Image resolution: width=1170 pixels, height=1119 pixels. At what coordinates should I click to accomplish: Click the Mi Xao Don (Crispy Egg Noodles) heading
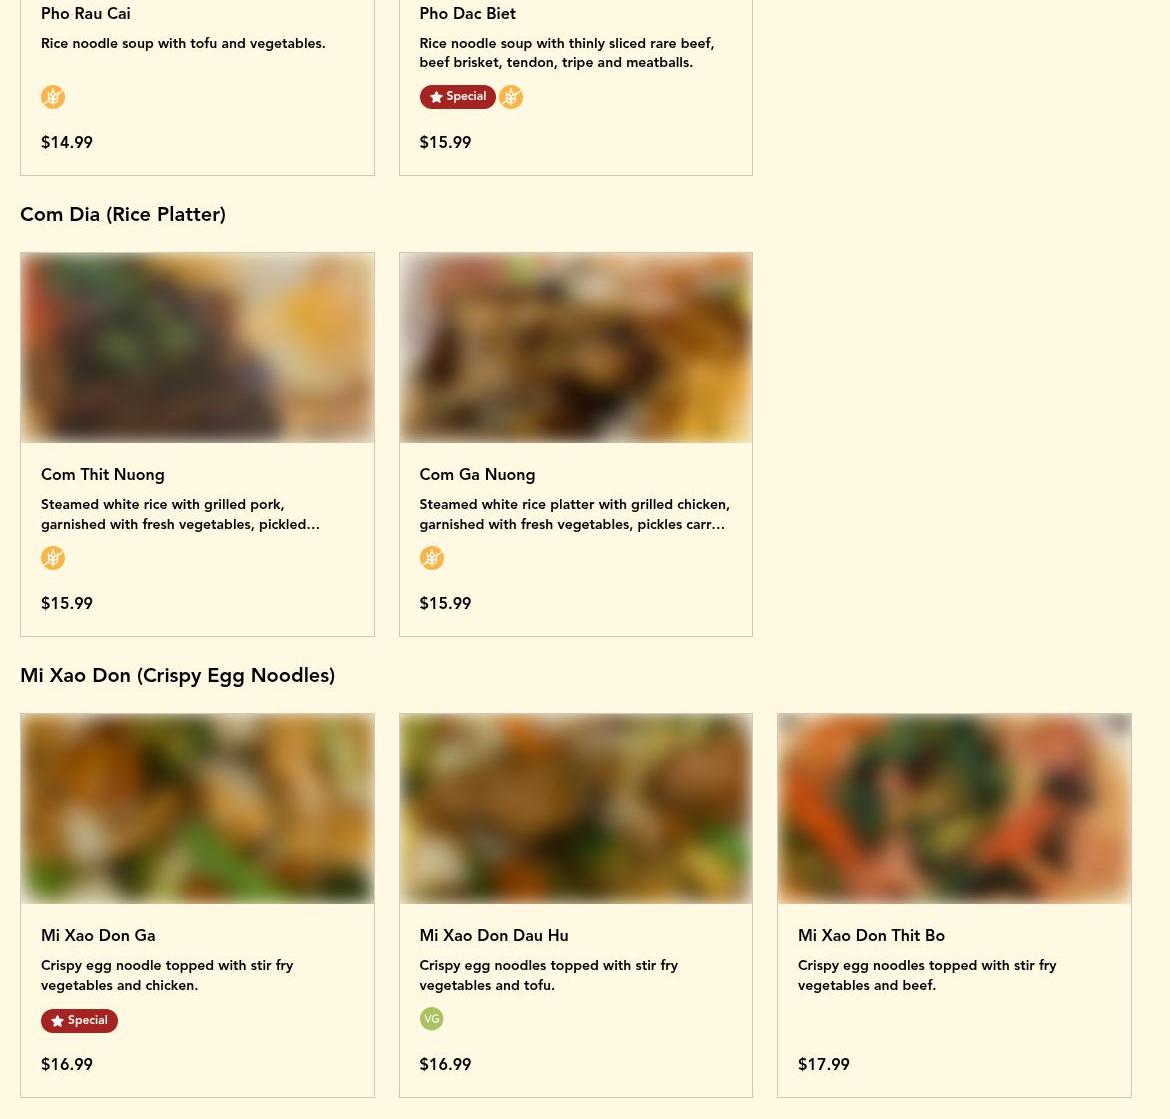point(177,676)
